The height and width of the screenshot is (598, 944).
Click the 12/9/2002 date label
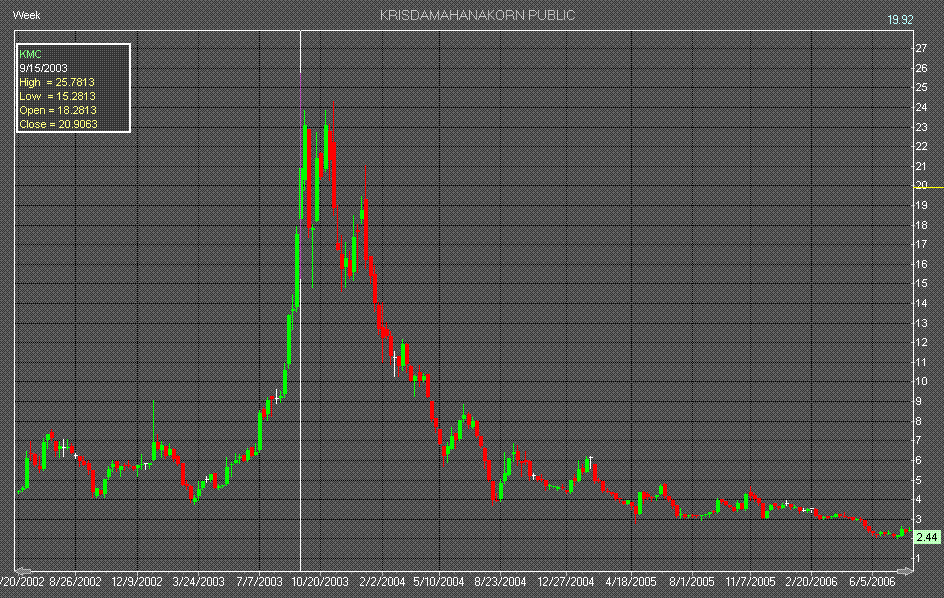(137, 582)
